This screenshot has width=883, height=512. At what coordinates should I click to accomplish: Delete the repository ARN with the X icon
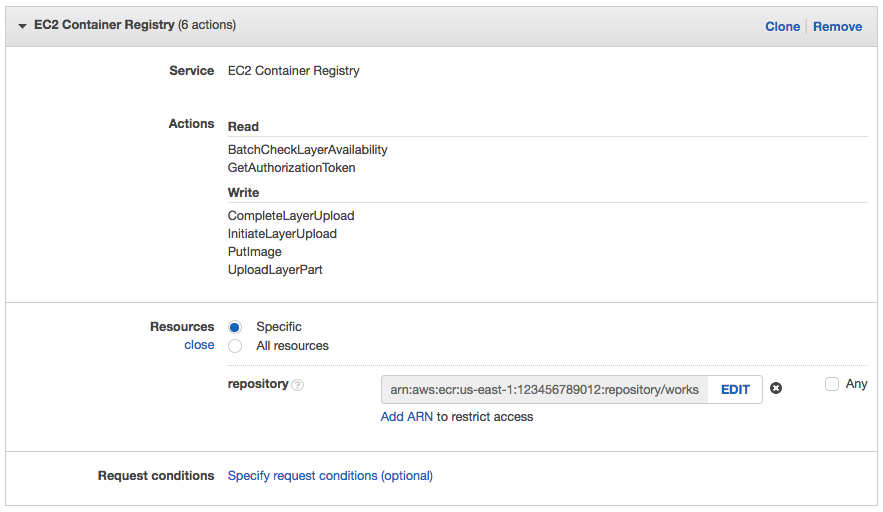[x=776, y=389]
